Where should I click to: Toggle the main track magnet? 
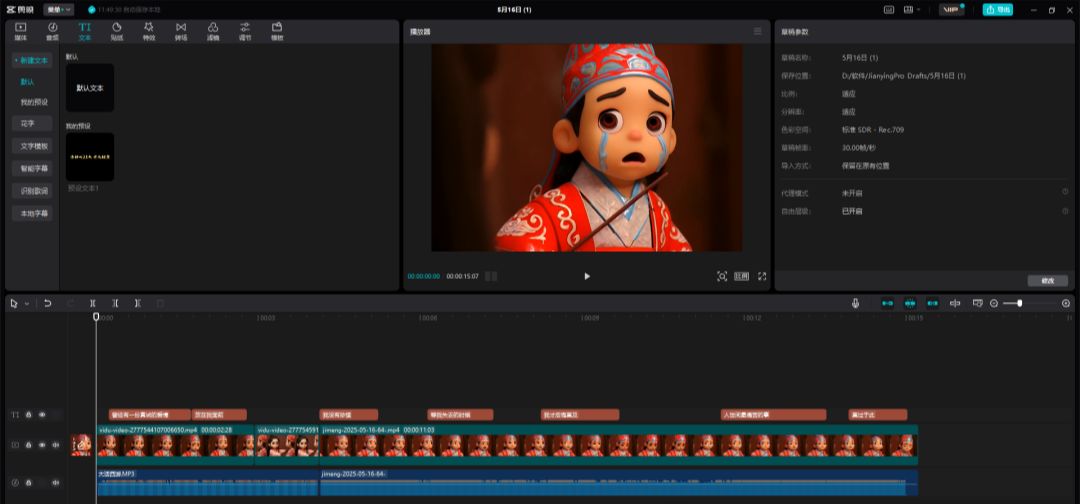[887, 303]
